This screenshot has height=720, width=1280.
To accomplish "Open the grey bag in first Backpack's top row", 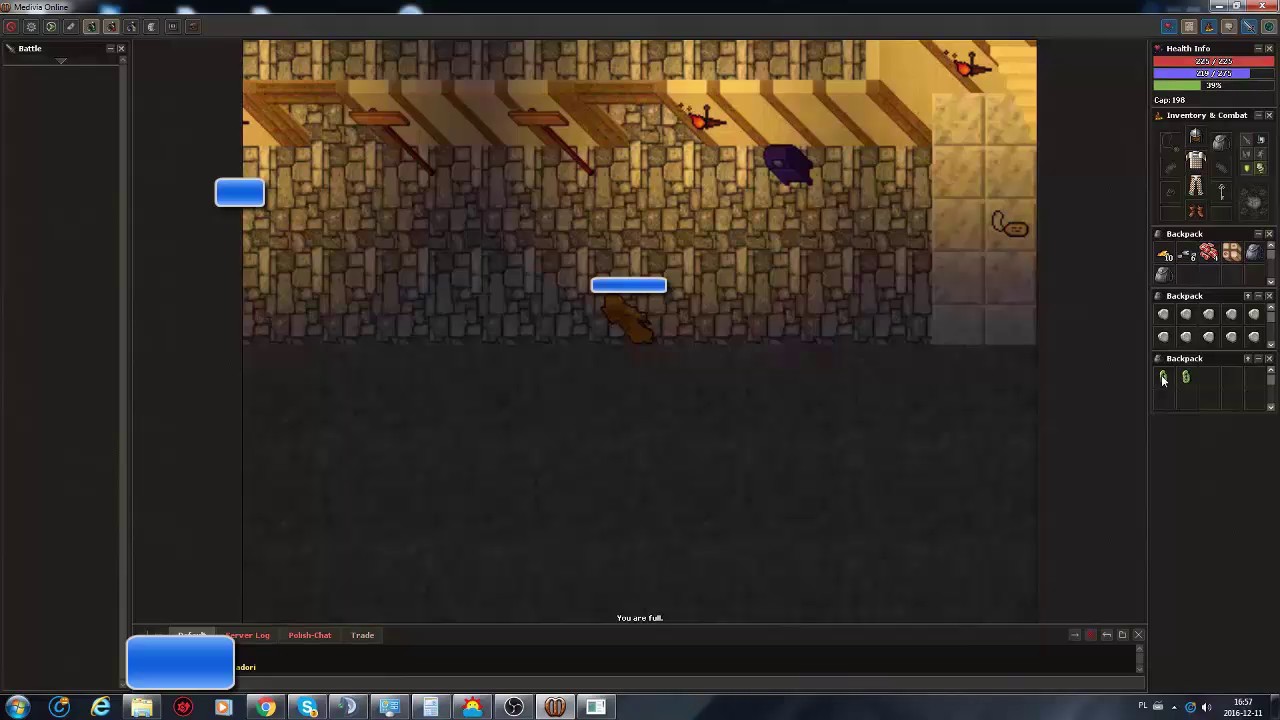I will pyautogui.click(x=1254, y=253).
